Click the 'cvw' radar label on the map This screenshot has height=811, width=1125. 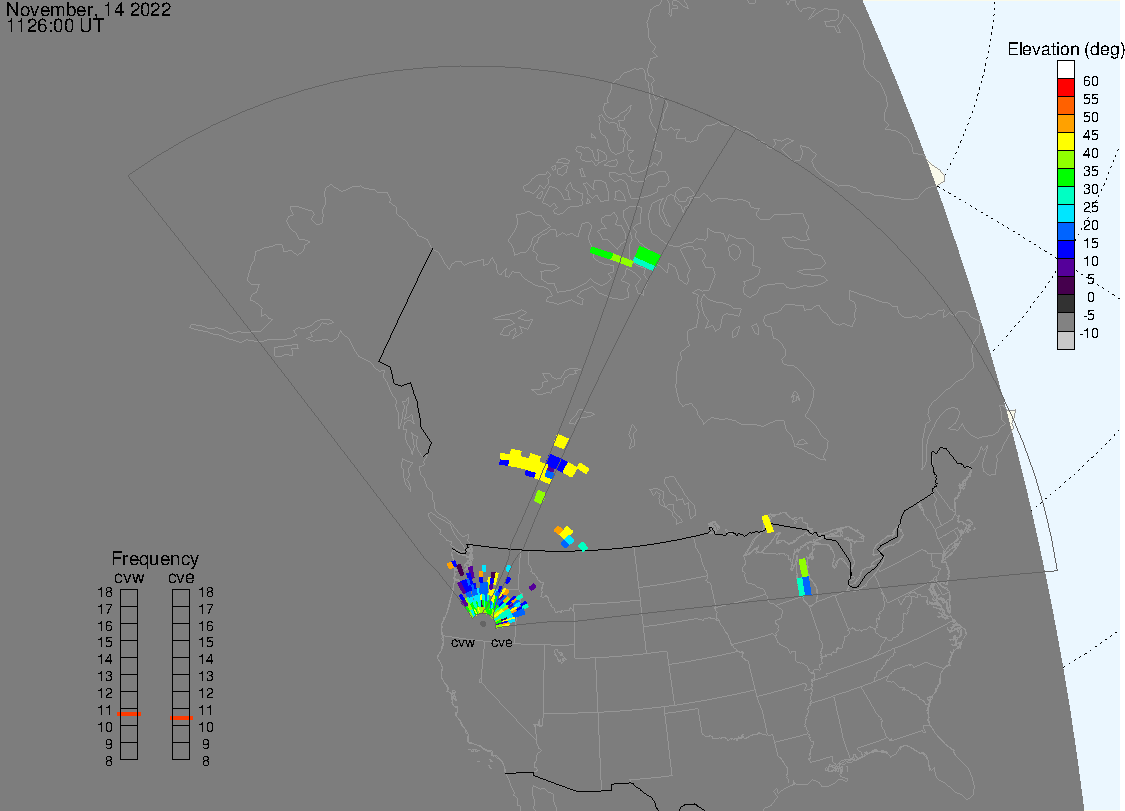(463, 642)
